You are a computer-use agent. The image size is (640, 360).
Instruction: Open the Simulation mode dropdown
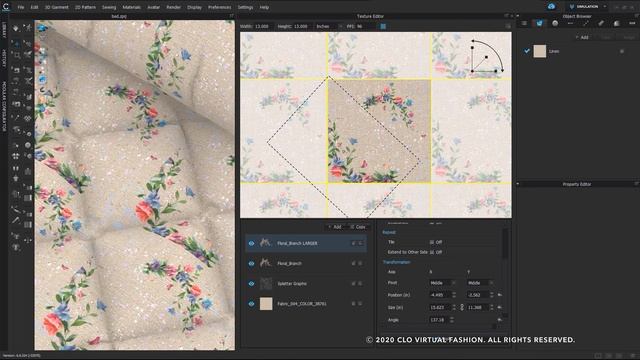point(587,7)
